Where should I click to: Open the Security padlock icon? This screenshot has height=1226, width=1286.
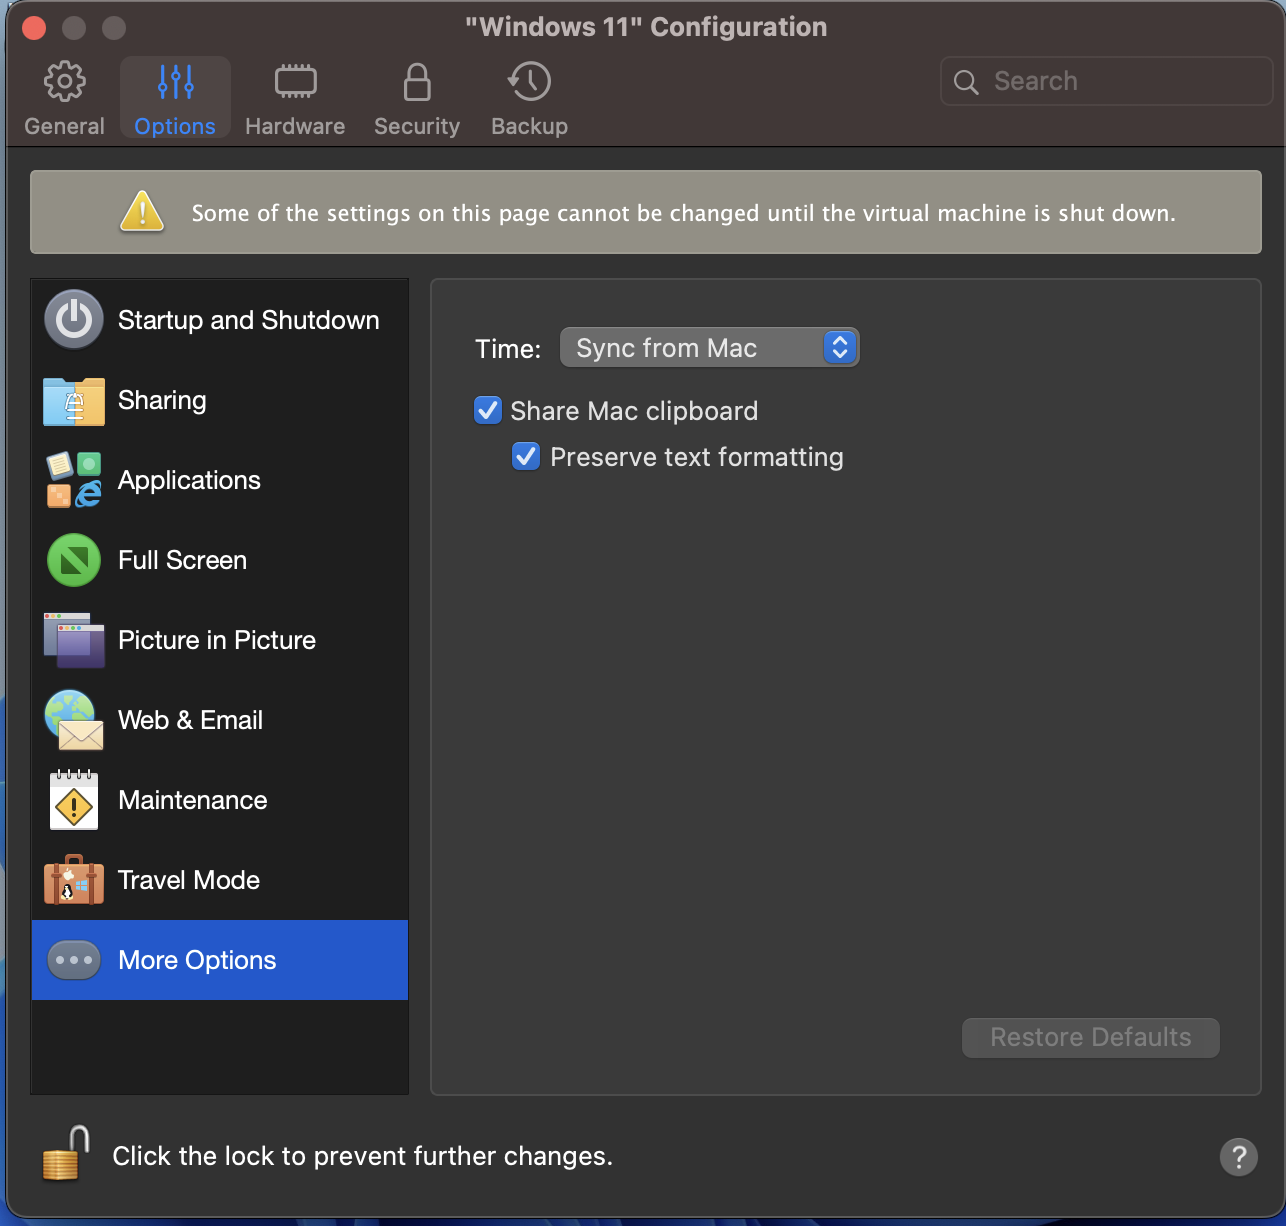417,82
